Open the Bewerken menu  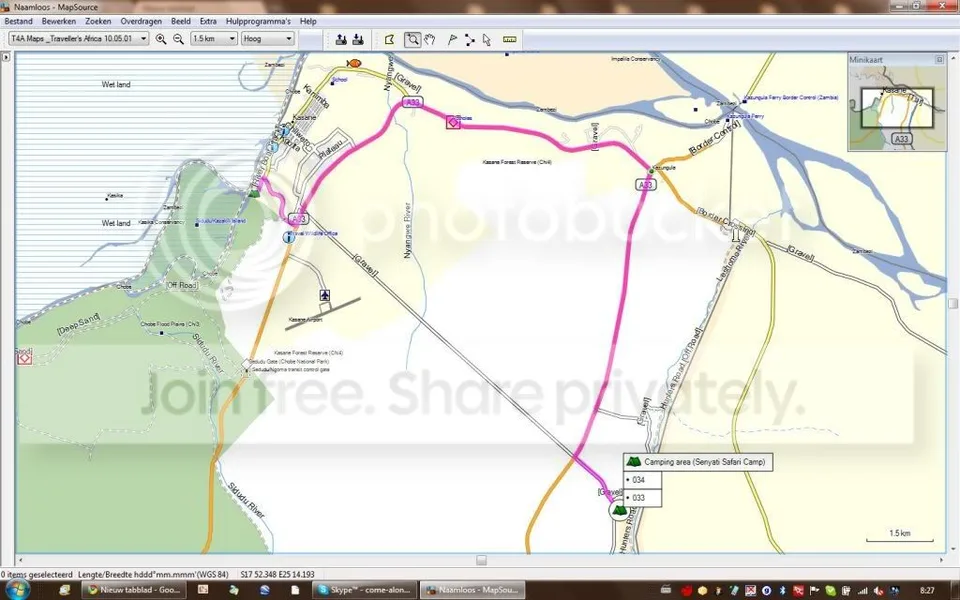click(x=59, y=21)
